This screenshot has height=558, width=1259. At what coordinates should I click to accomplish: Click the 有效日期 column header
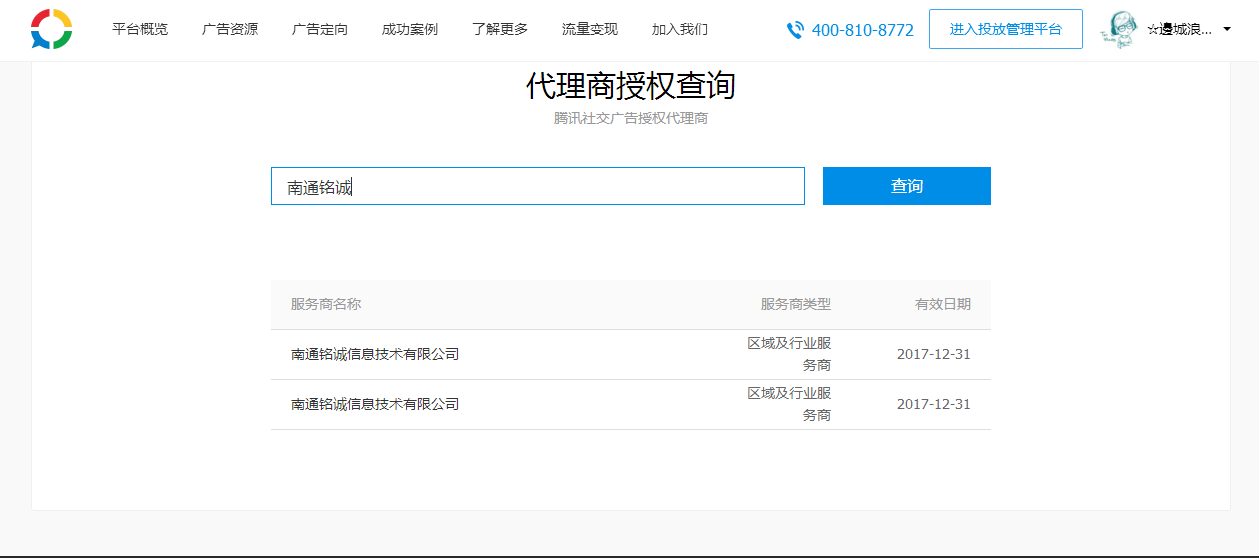click(x=943, y=304)
